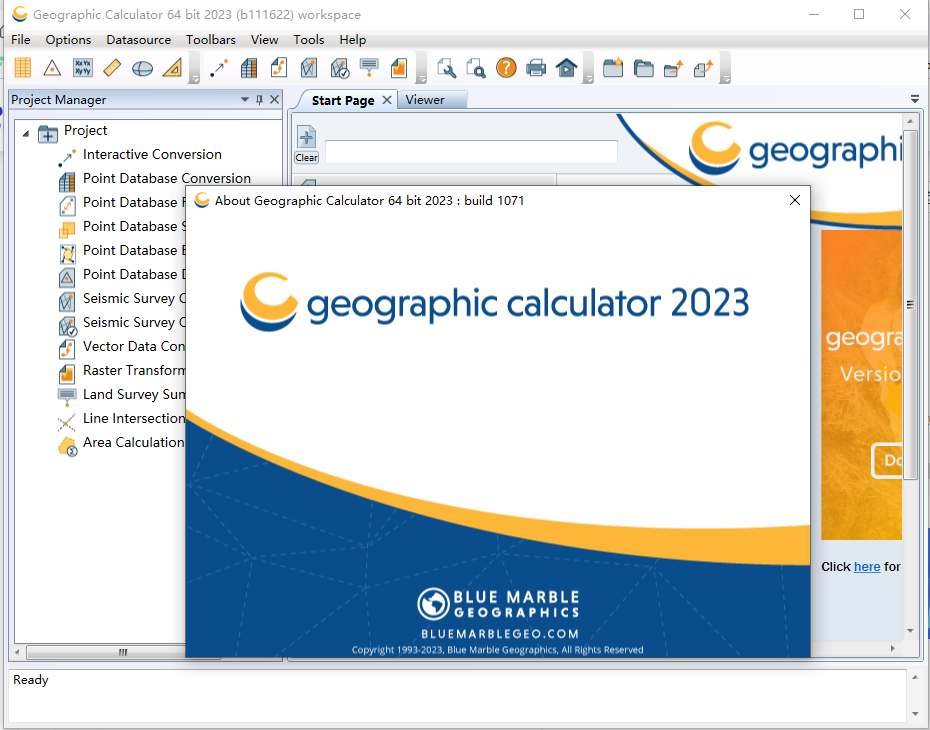Click the Project Manager horizontal scrollbar thumb
The height and width of the screenshot is (730, 930).
coord(123,652)
